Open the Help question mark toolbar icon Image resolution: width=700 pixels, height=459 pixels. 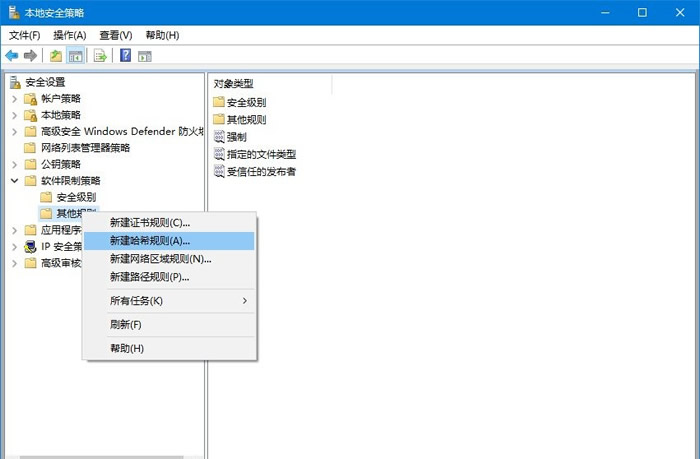coord(125,55)
